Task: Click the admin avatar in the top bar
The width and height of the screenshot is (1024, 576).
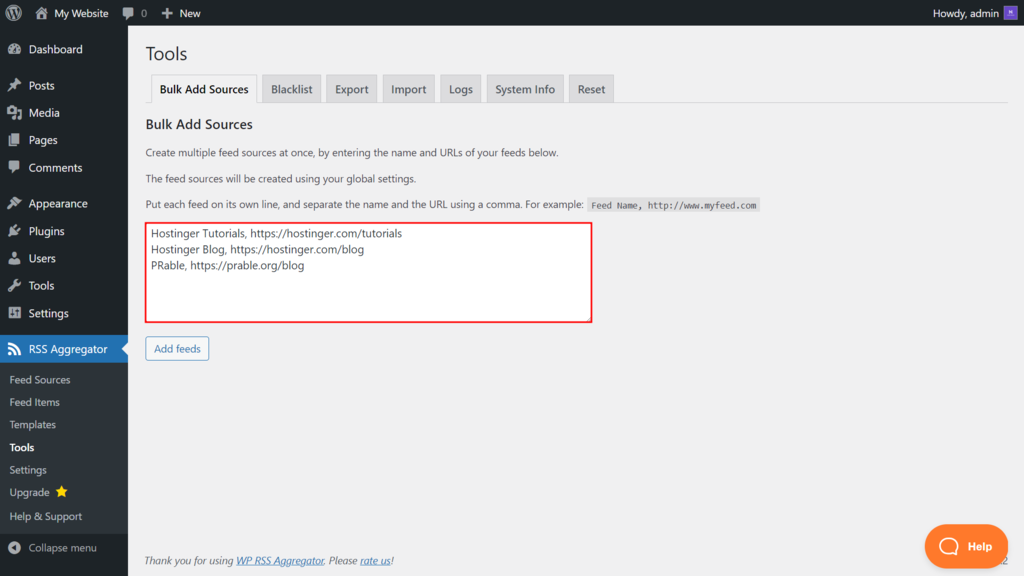Action: pos(1011,13)
